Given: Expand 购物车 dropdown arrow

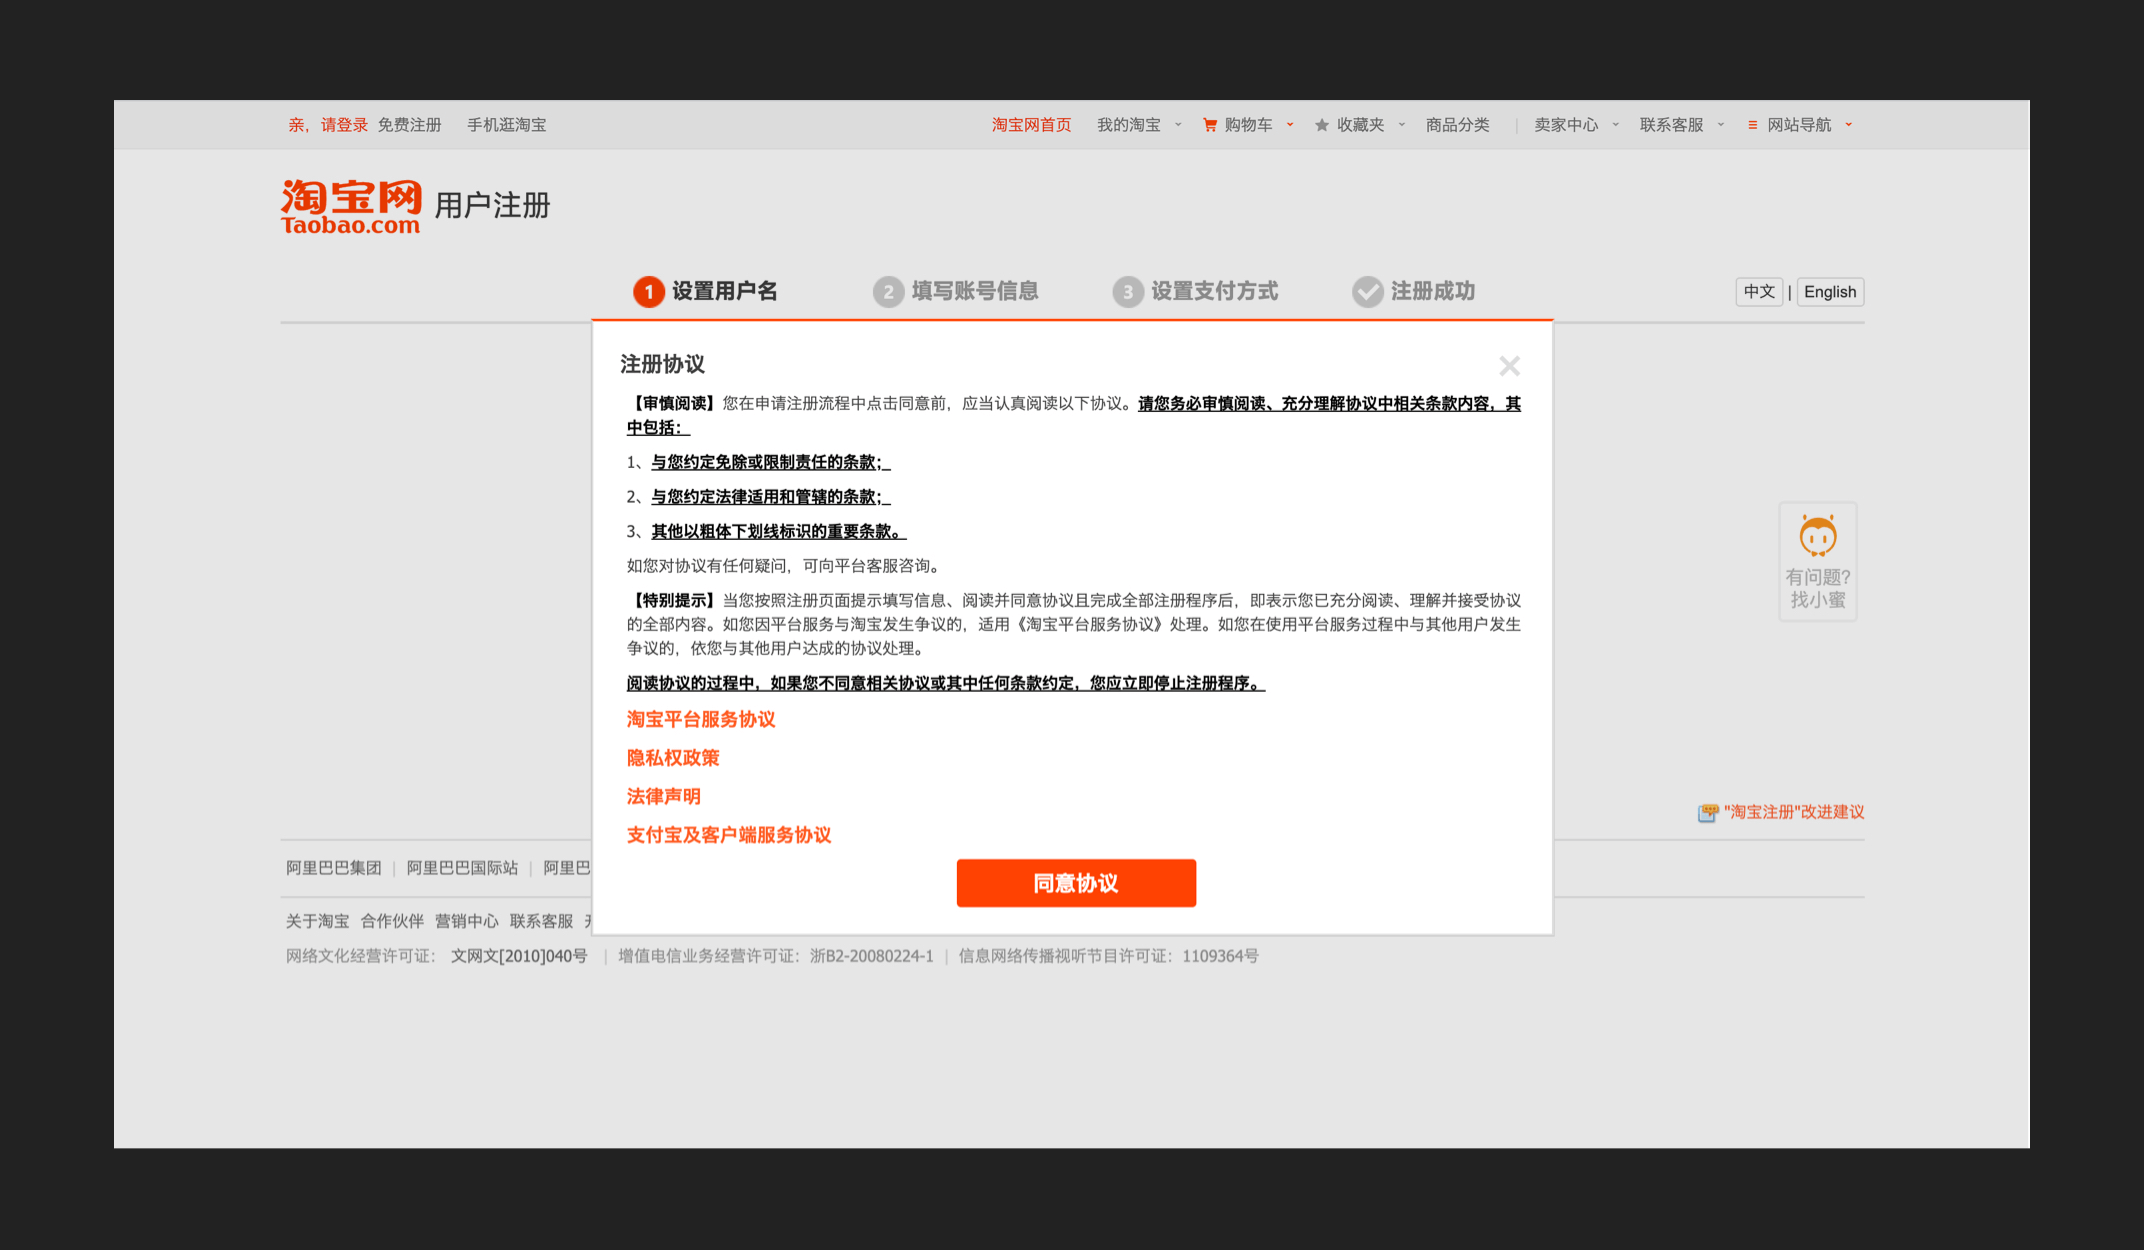Looking at the screenshot, I should 1290,125.
